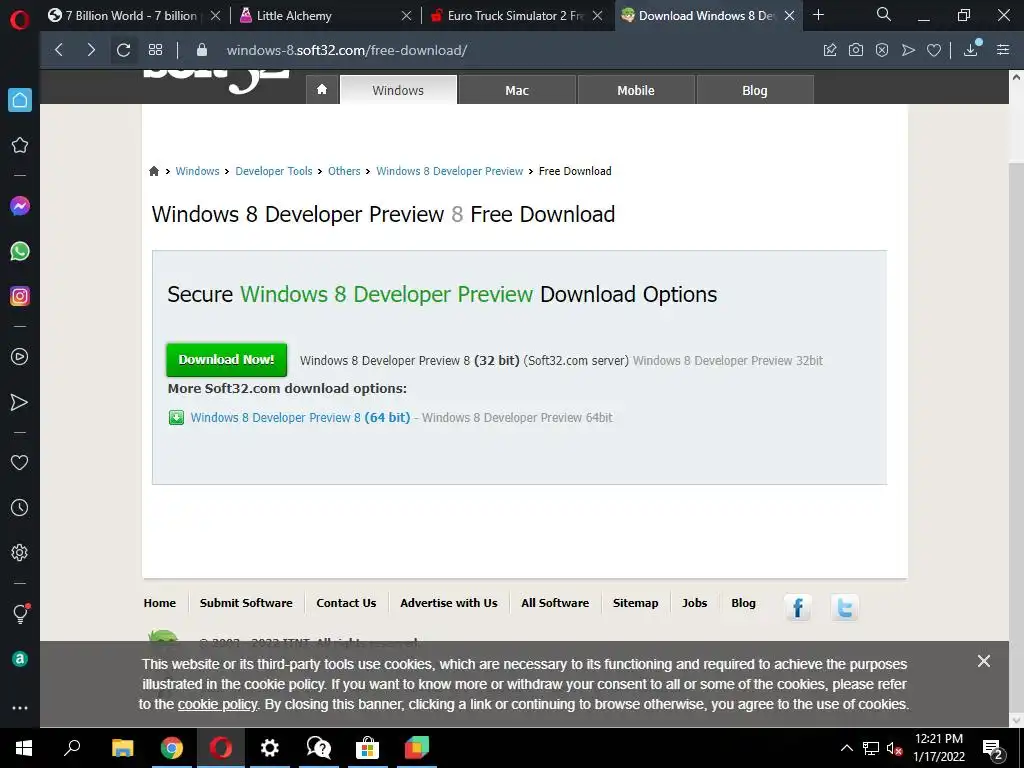Open the Player sidebar icon
The width and height of the screenshot is (1024, 768).
click(x=20, y=357)
